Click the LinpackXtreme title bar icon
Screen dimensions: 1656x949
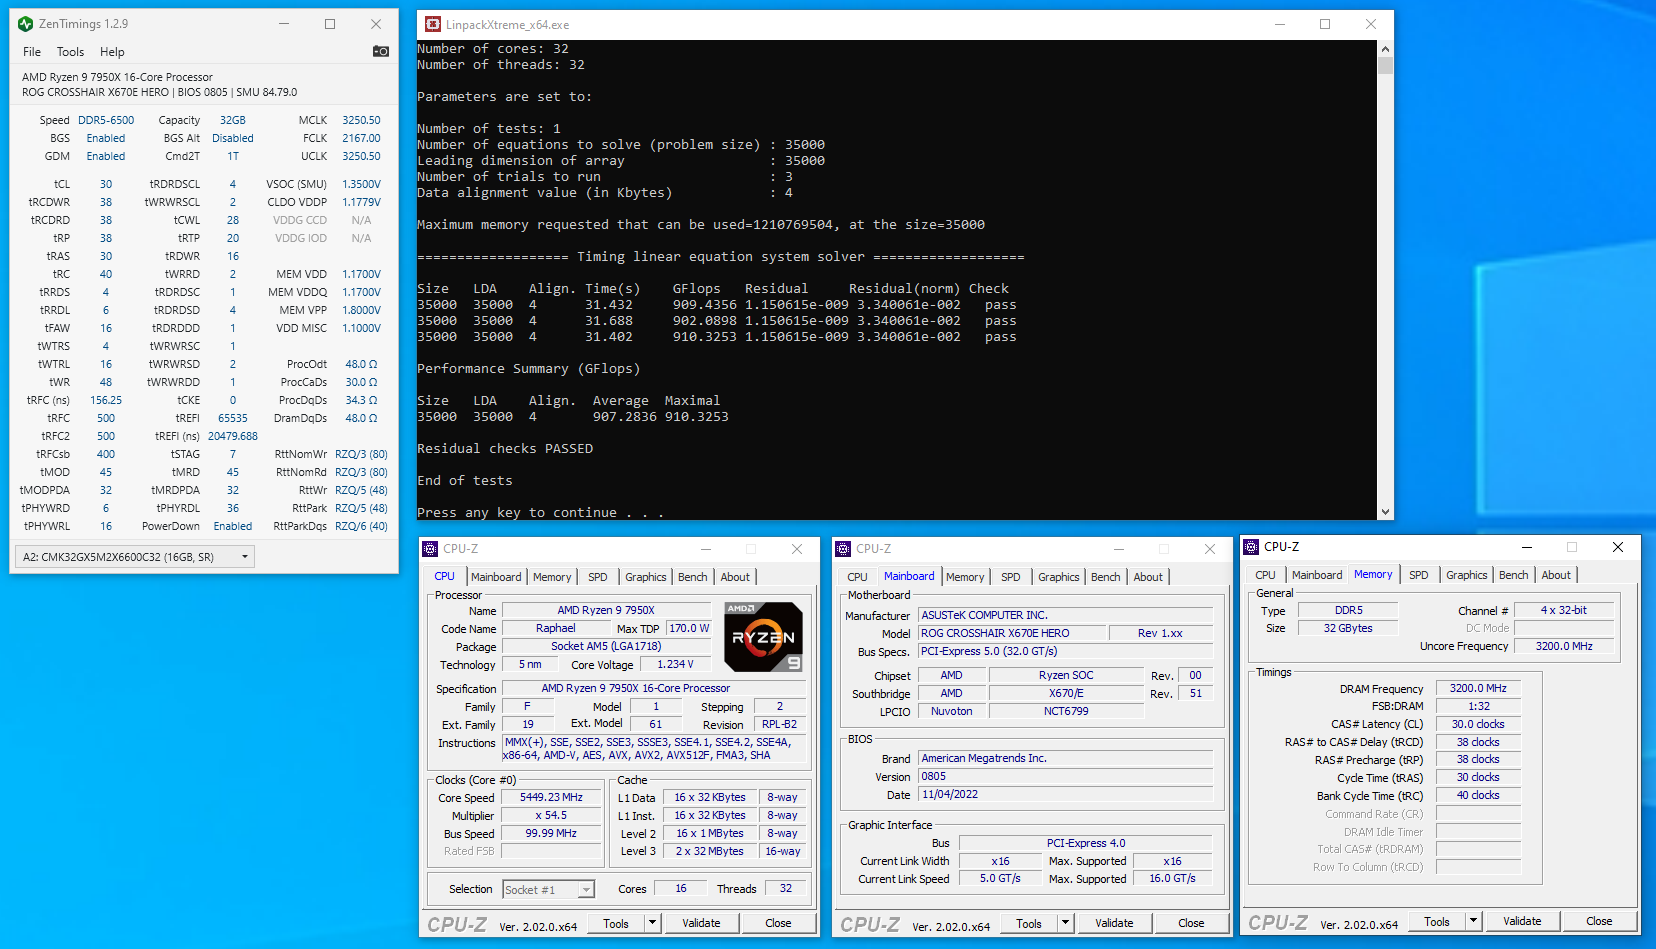tap(433, 24)
